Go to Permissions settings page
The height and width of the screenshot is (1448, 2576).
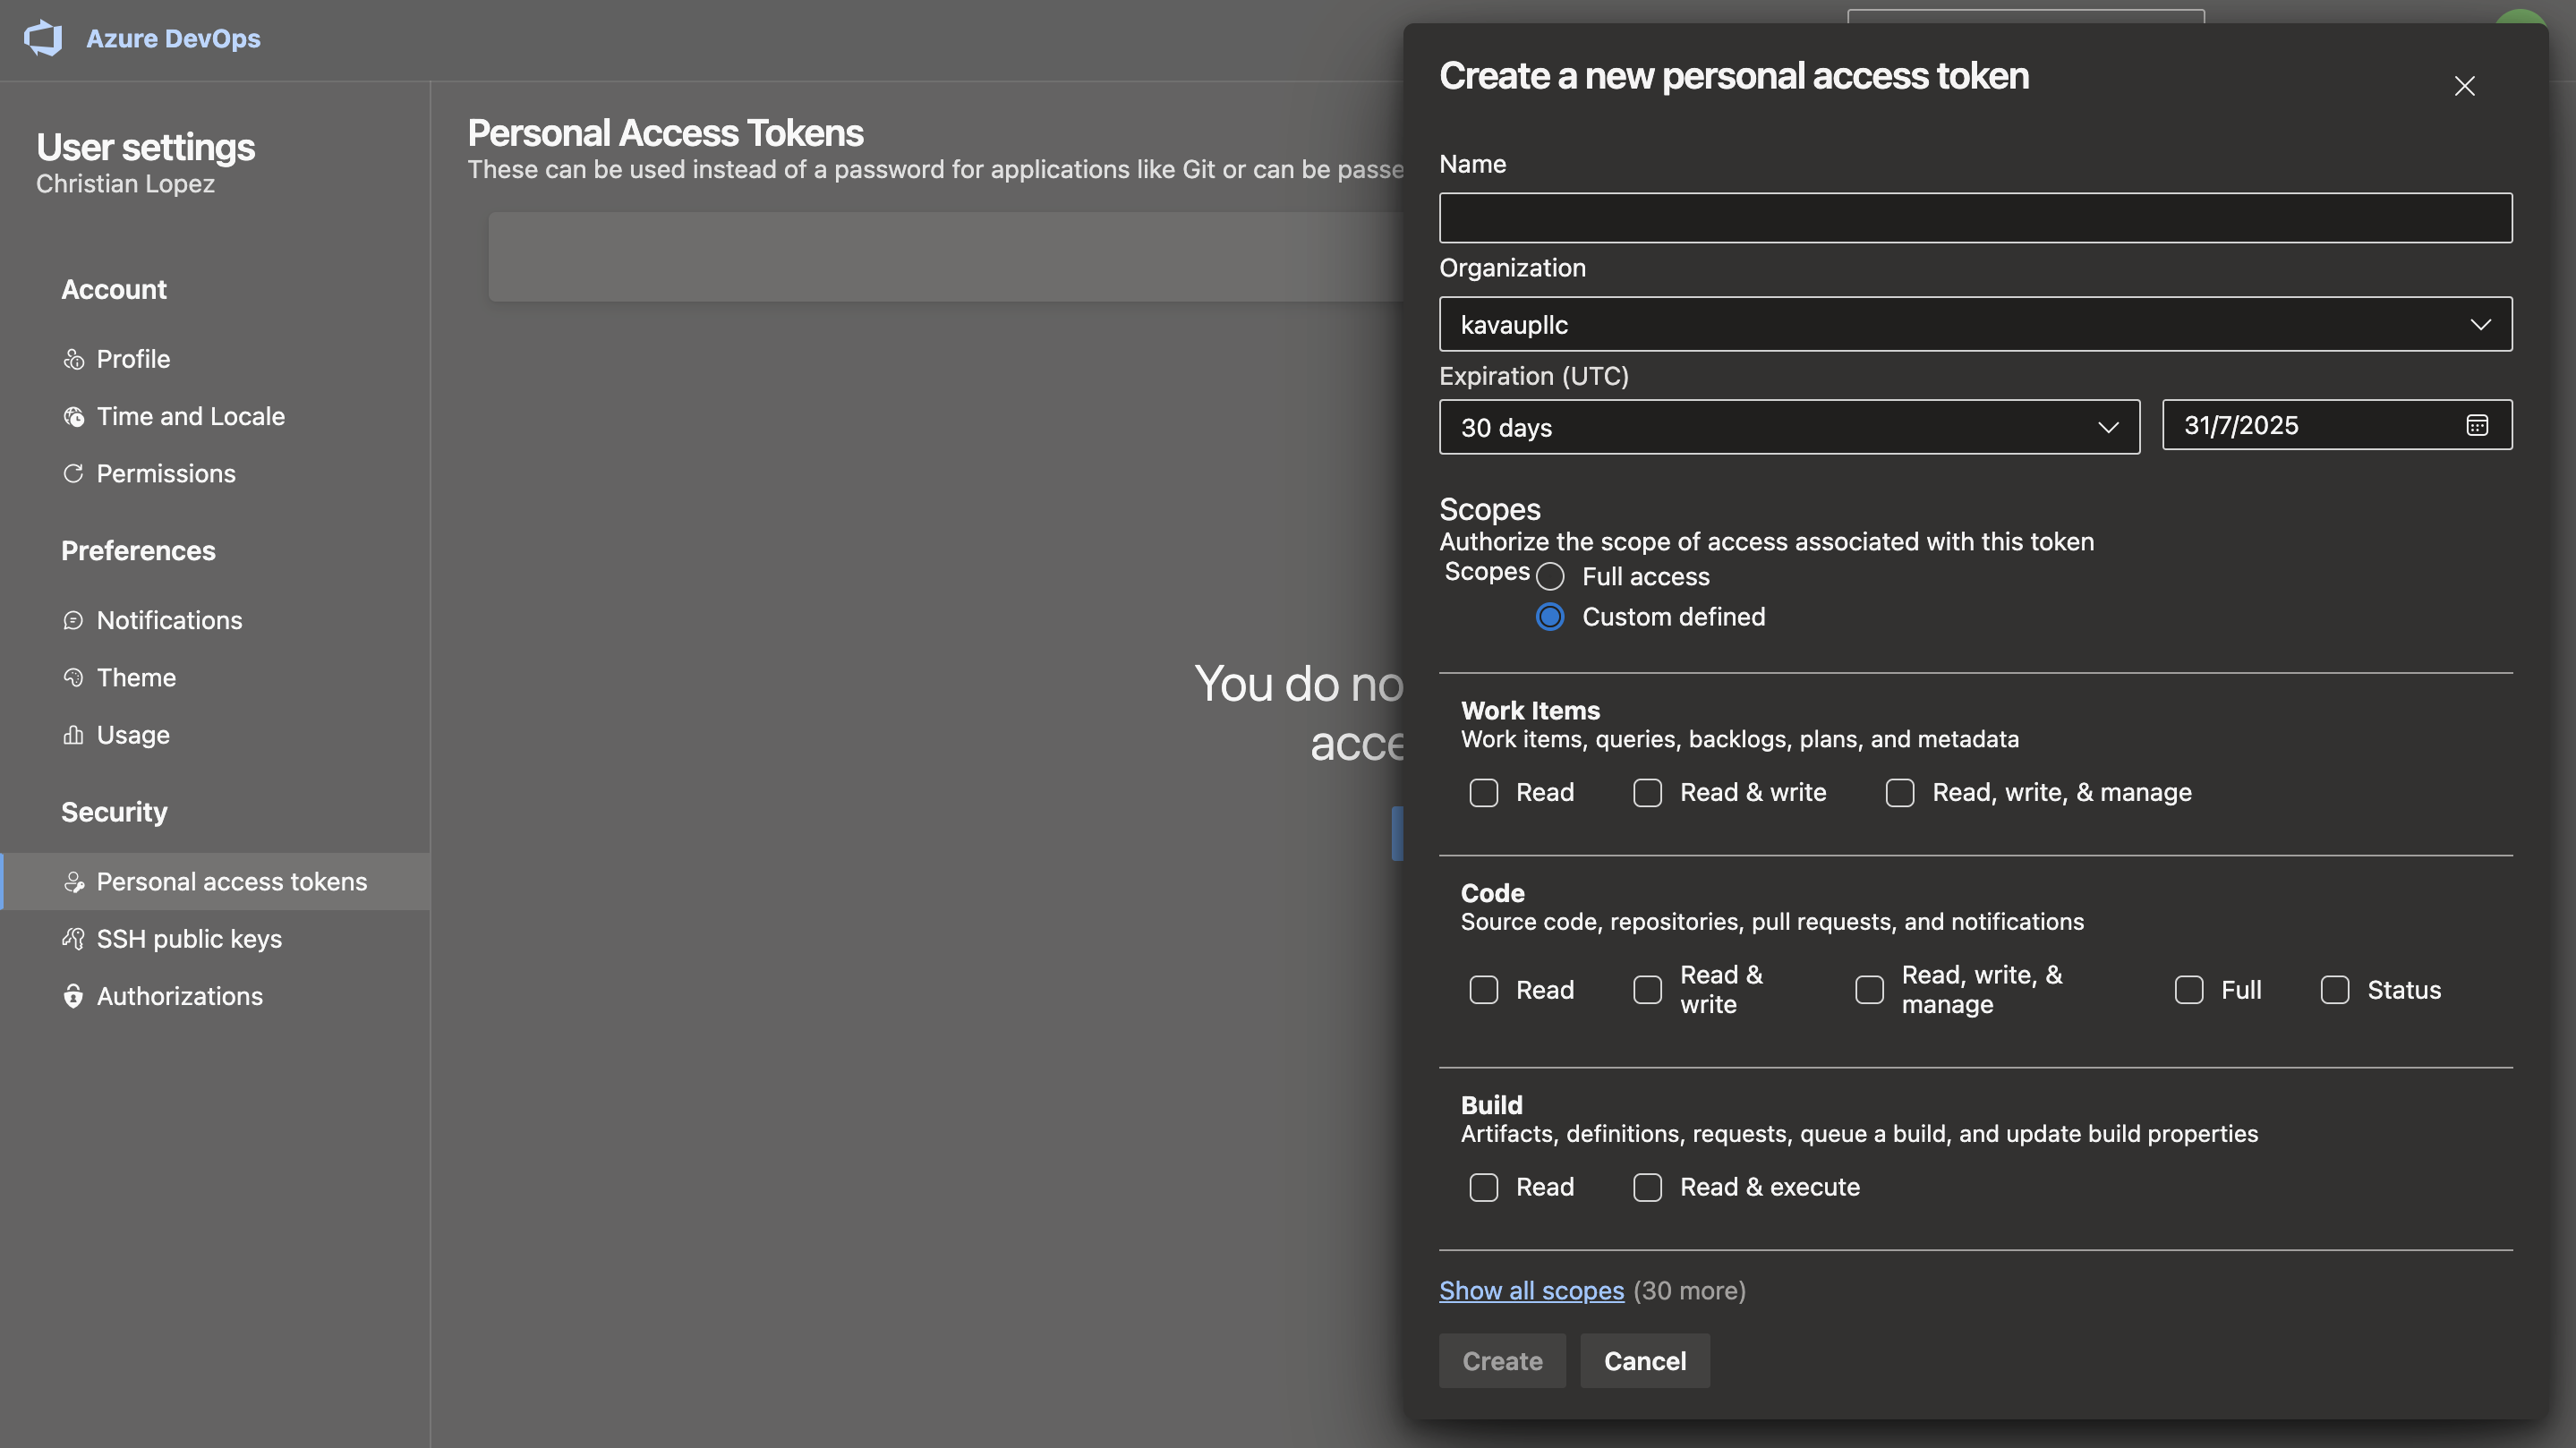(x=165, y=474)
